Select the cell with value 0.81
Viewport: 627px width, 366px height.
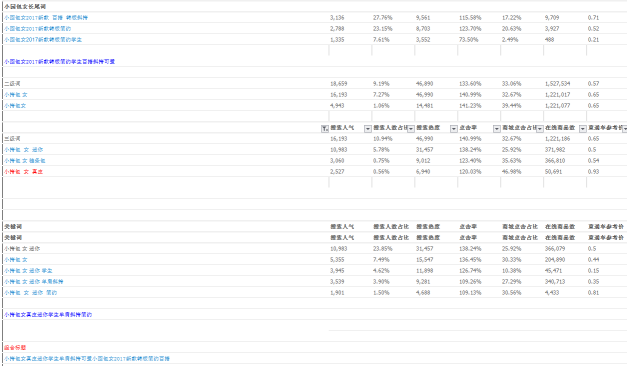tap(593, 292)
